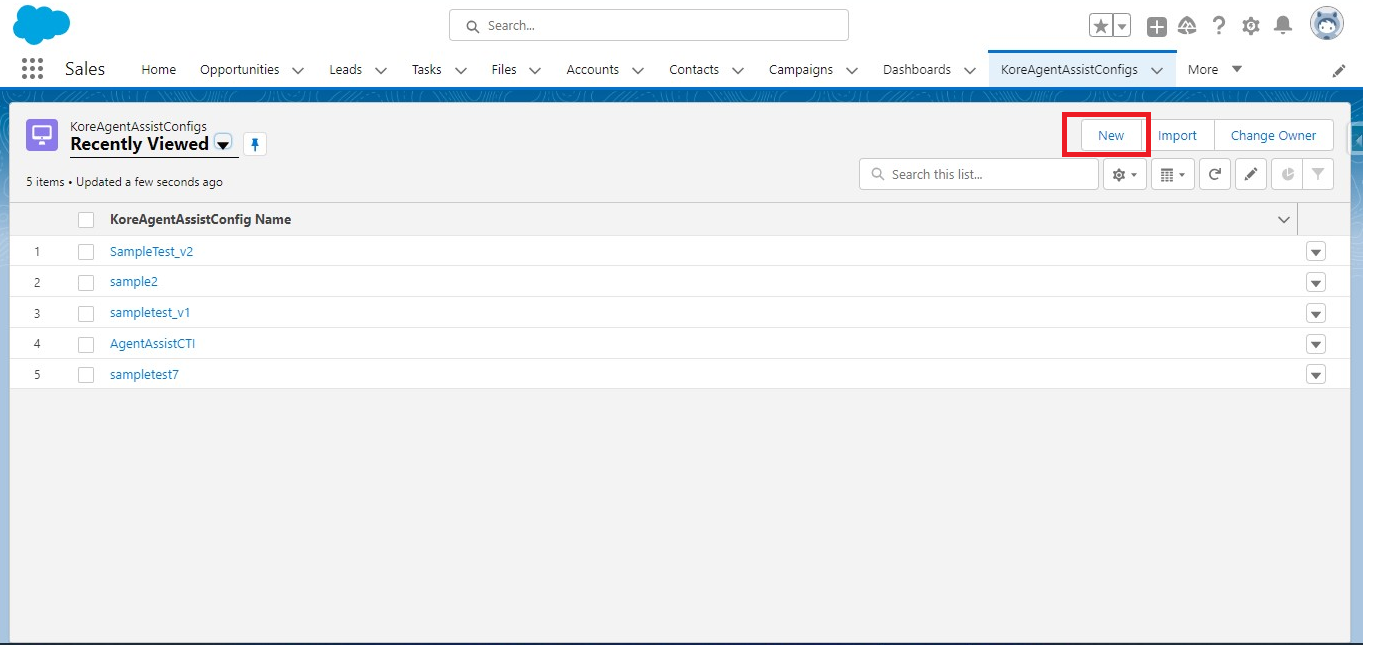Open the List View Controls gear dropdown
The height and width of the screenshot is (645, 1373).
(1124, 174)
